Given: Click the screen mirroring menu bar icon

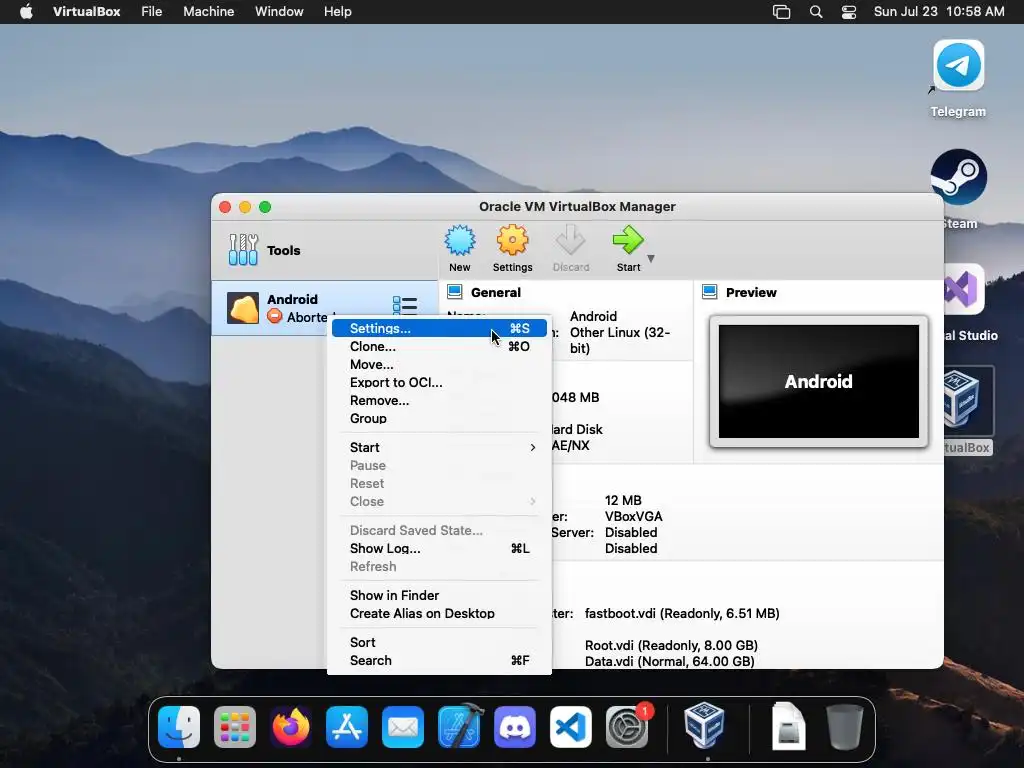Looking at the screenshot, I should 781,12.
